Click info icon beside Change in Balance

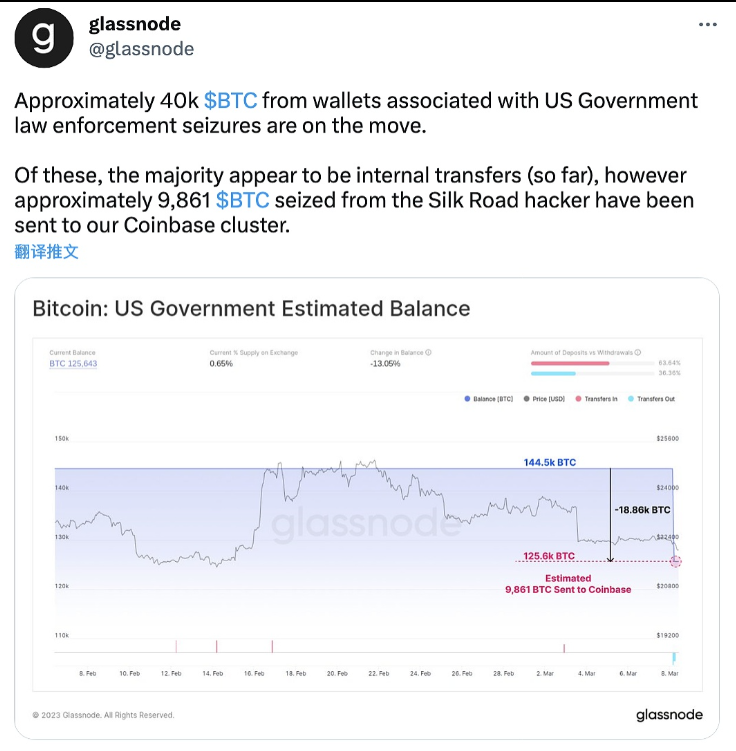428,352
